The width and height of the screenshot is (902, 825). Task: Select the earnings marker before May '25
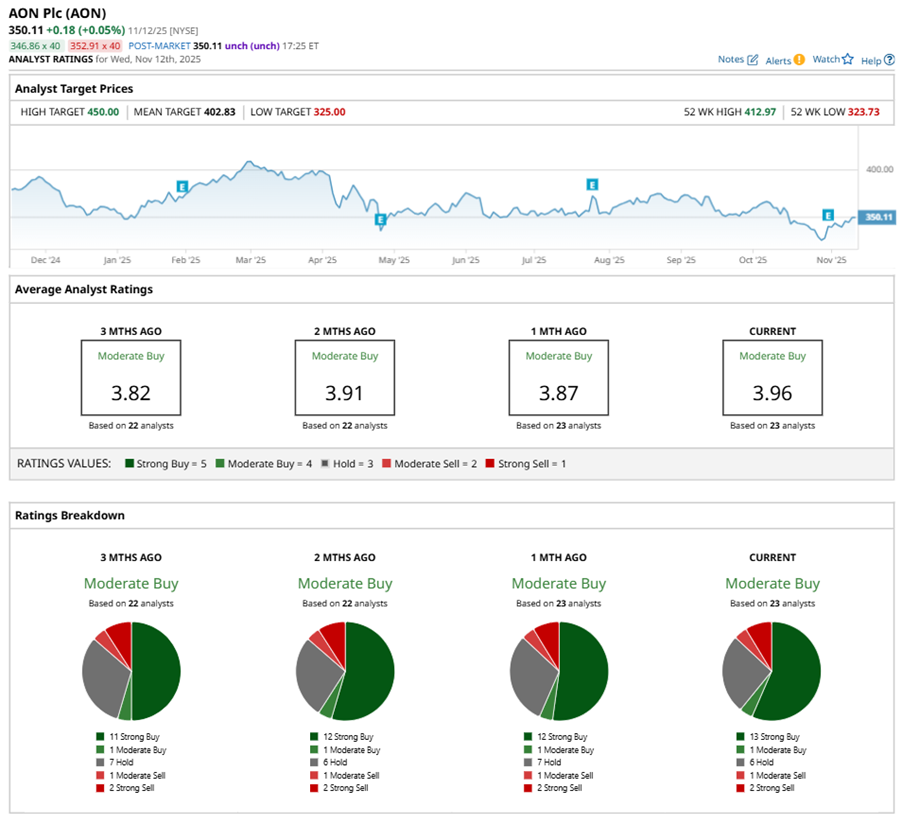click(380, 219)
